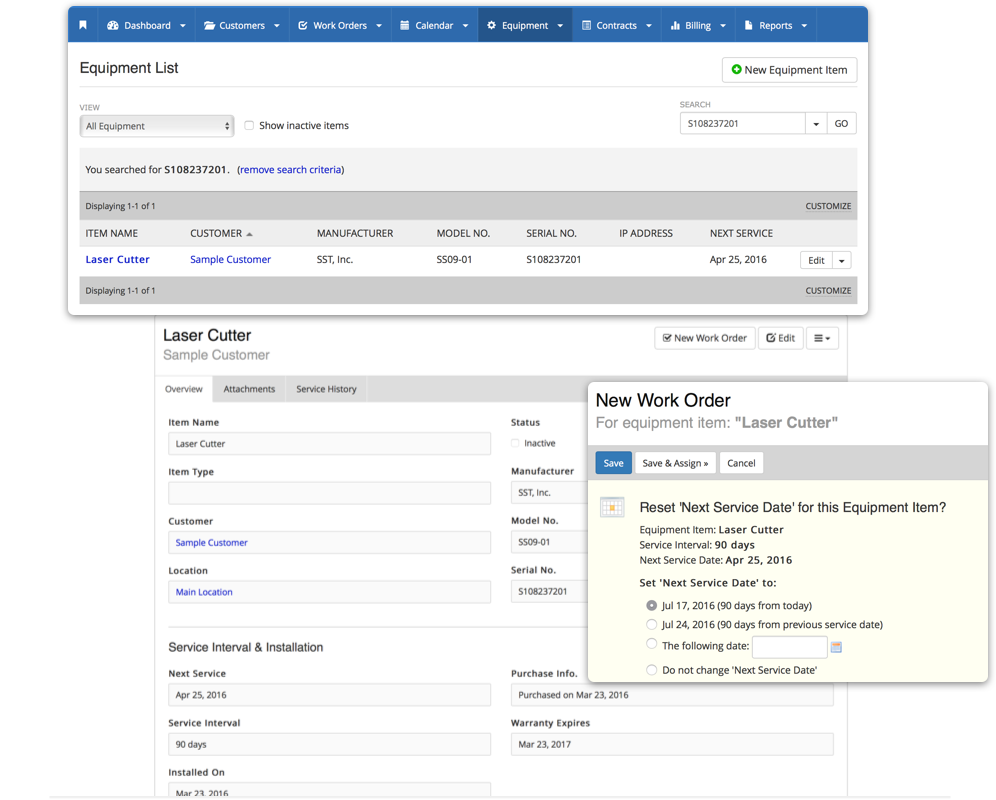Image resolution: width=996 pixels, height=800 pixels.
Task: Click the Warranty Expires Mar 23, 2017 field
Action: pos(672,744)
